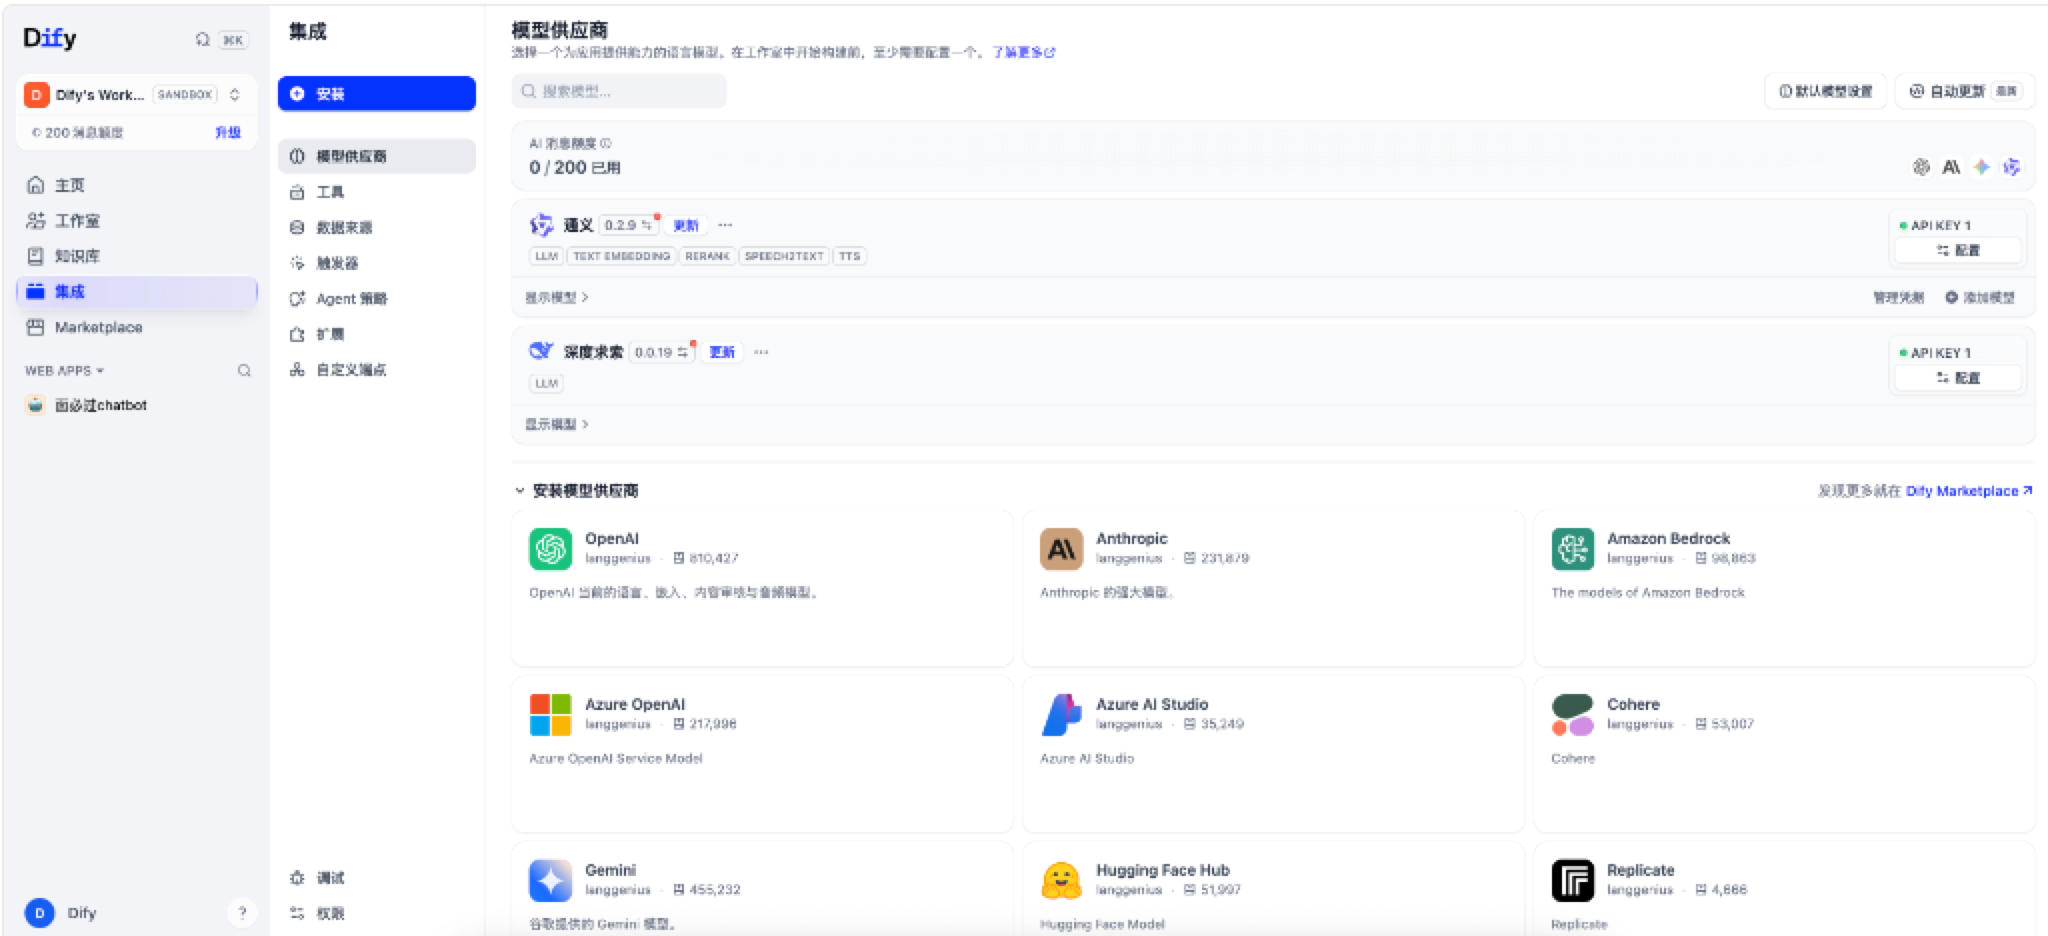Screen dimensions: 2048x936
Task: Open 权限 settings at bottom of panel
Action: [377, 913]
